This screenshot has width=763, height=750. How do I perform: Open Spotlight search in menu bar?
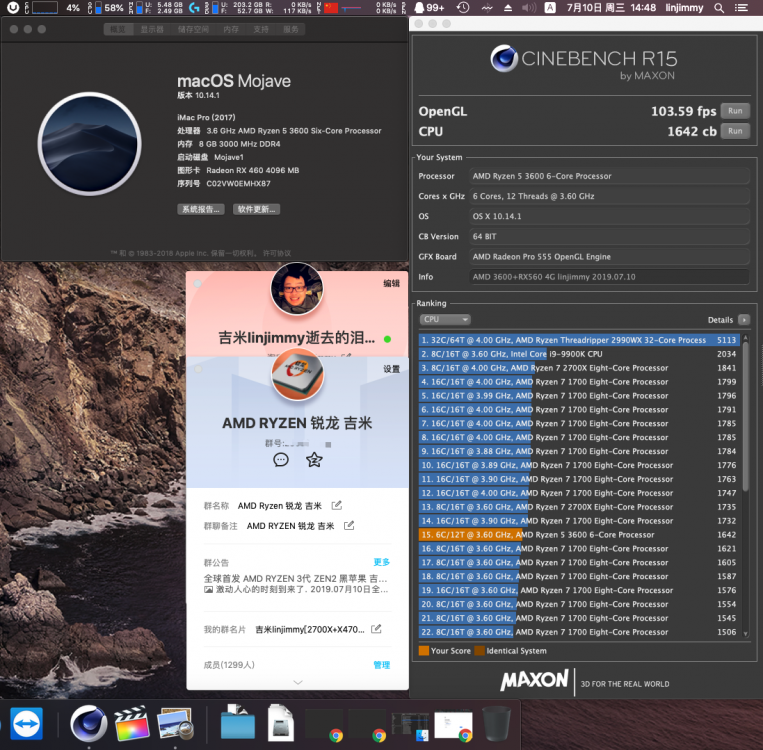click(x=719, y=8)
